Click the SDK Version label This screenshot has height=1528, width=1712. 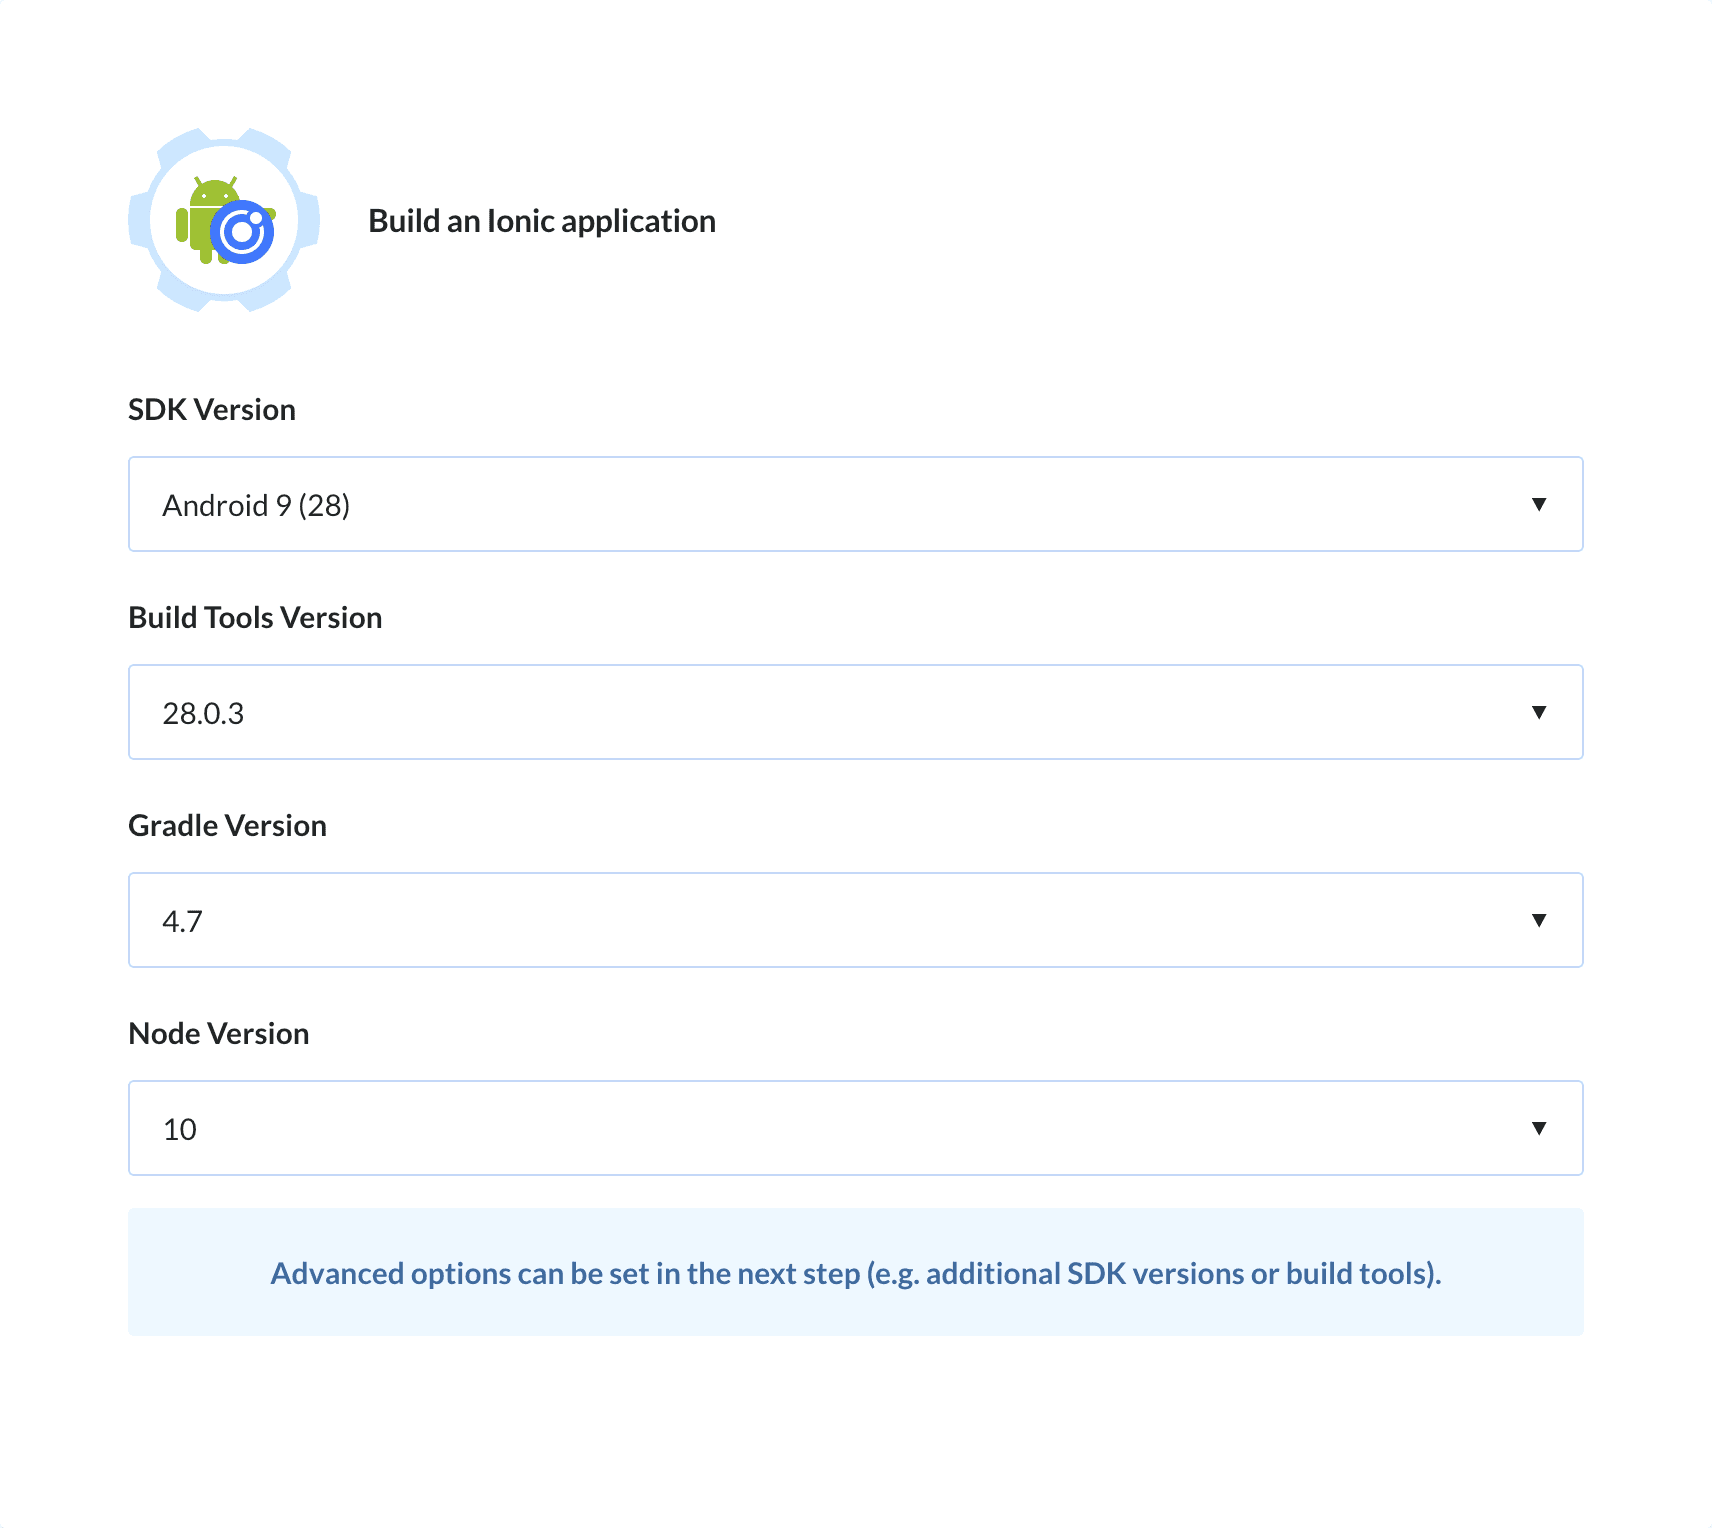click(211, 409)
